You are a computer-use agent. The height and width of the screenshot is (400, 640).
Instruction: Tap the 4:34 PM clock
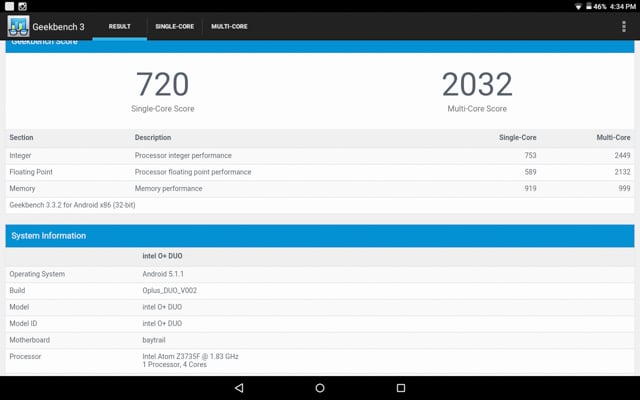coord(623,7)
